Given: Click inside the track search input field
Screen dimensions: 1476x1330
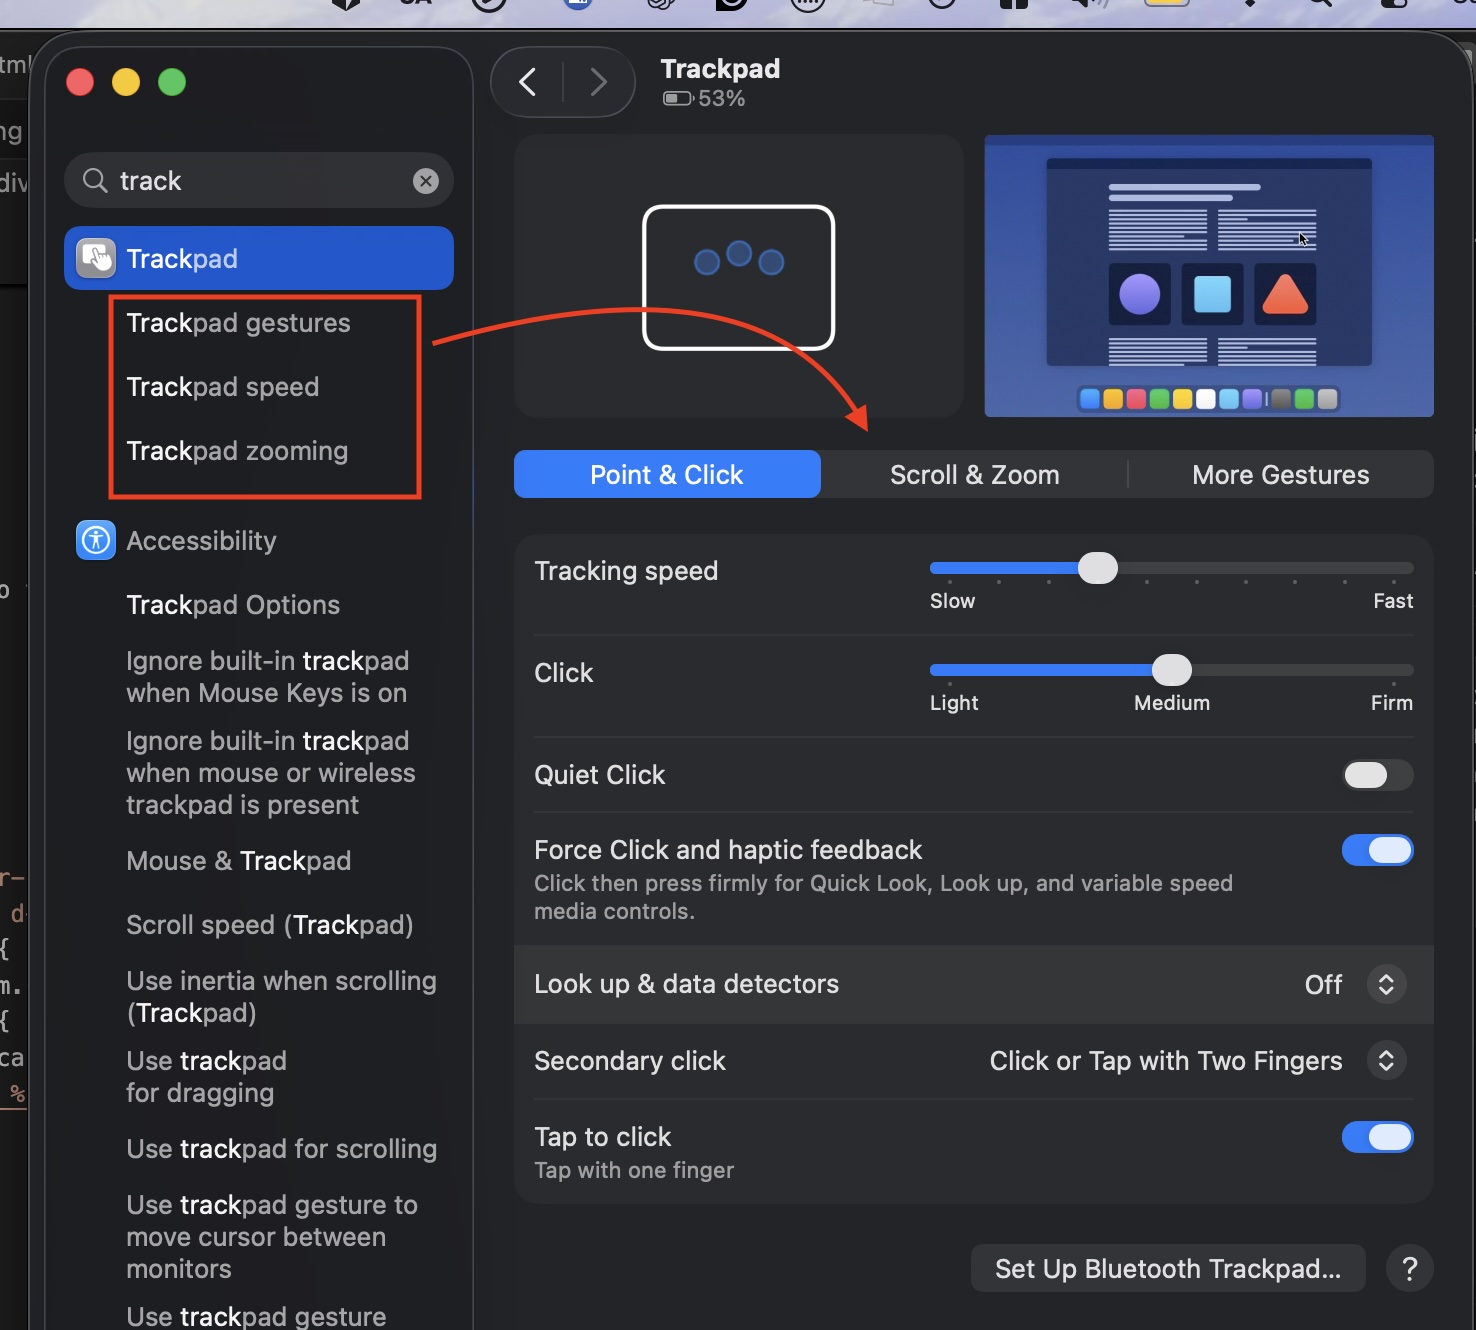Looking at the screenshot, I should [250, 181].
